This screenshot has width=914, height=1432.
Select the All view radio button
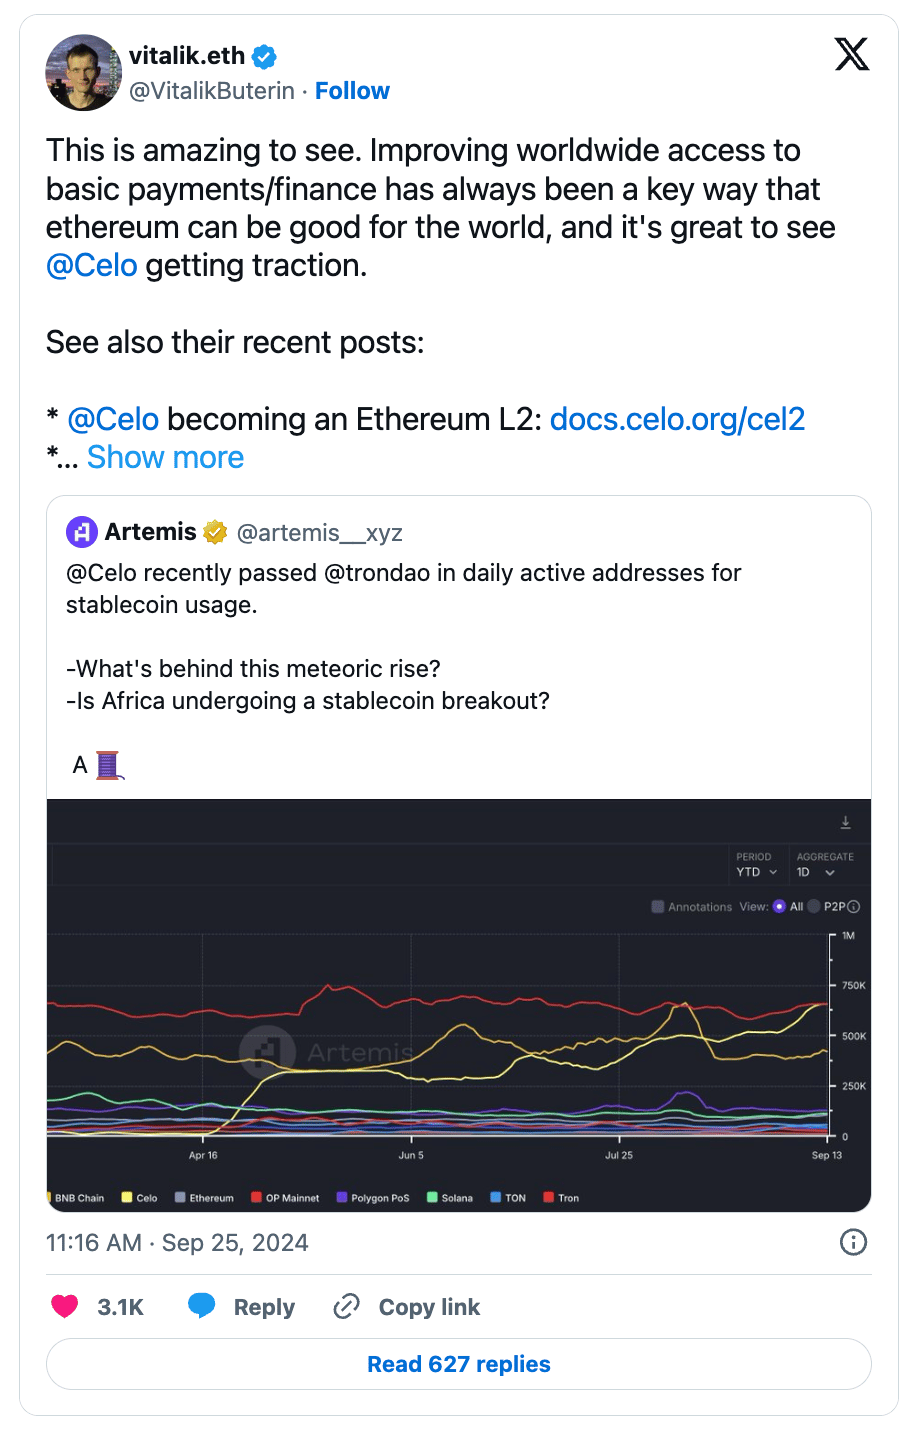click(780, 907)
